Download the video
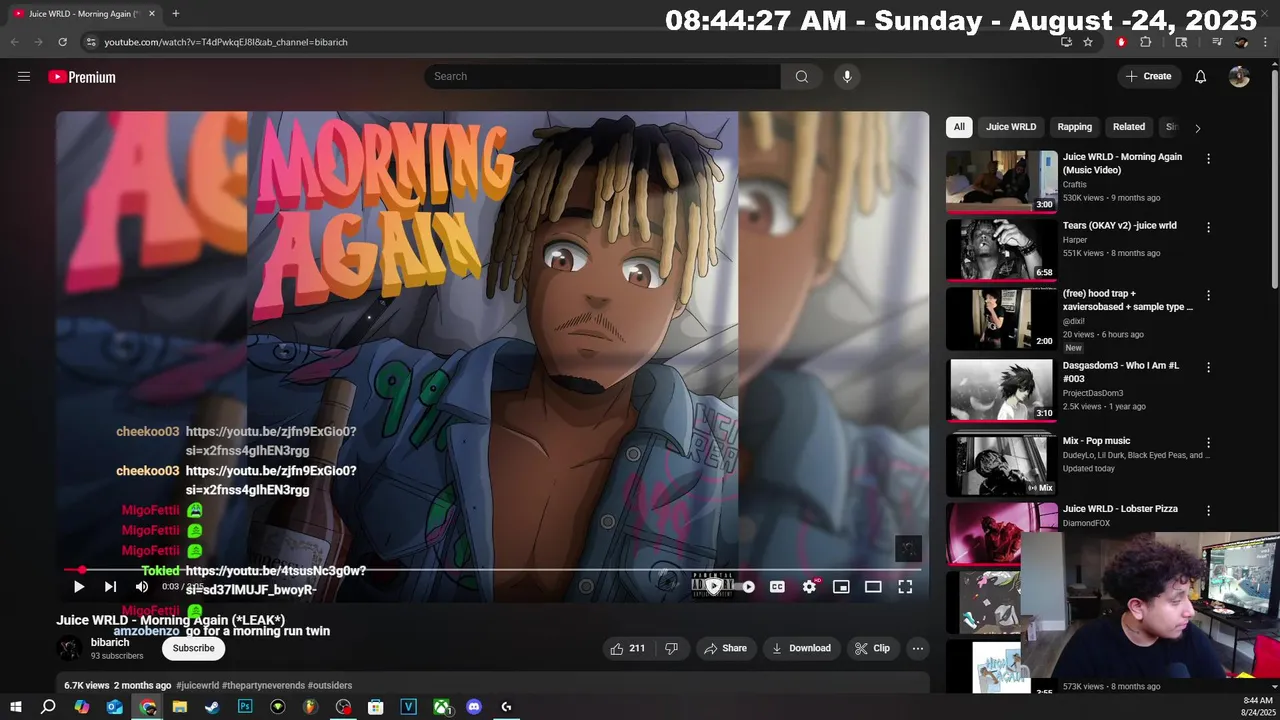 pos(801,648)
